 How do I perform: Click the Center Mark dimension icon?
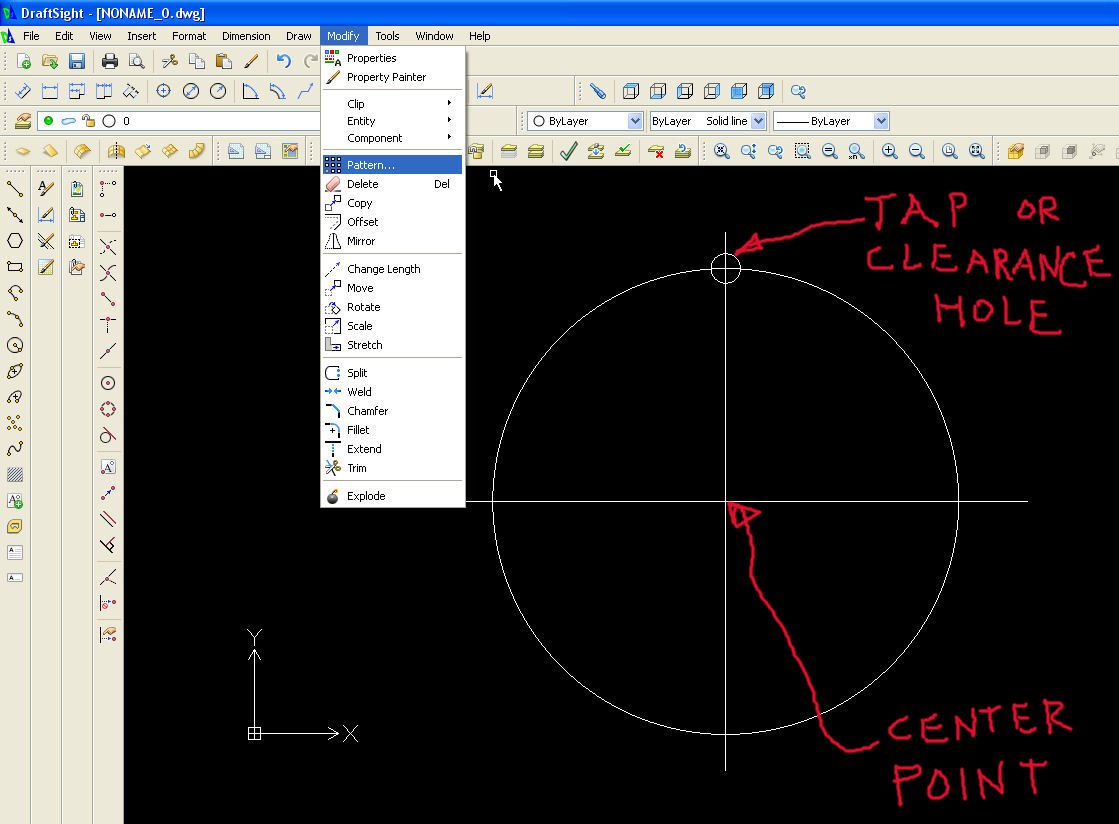point(163,91)
